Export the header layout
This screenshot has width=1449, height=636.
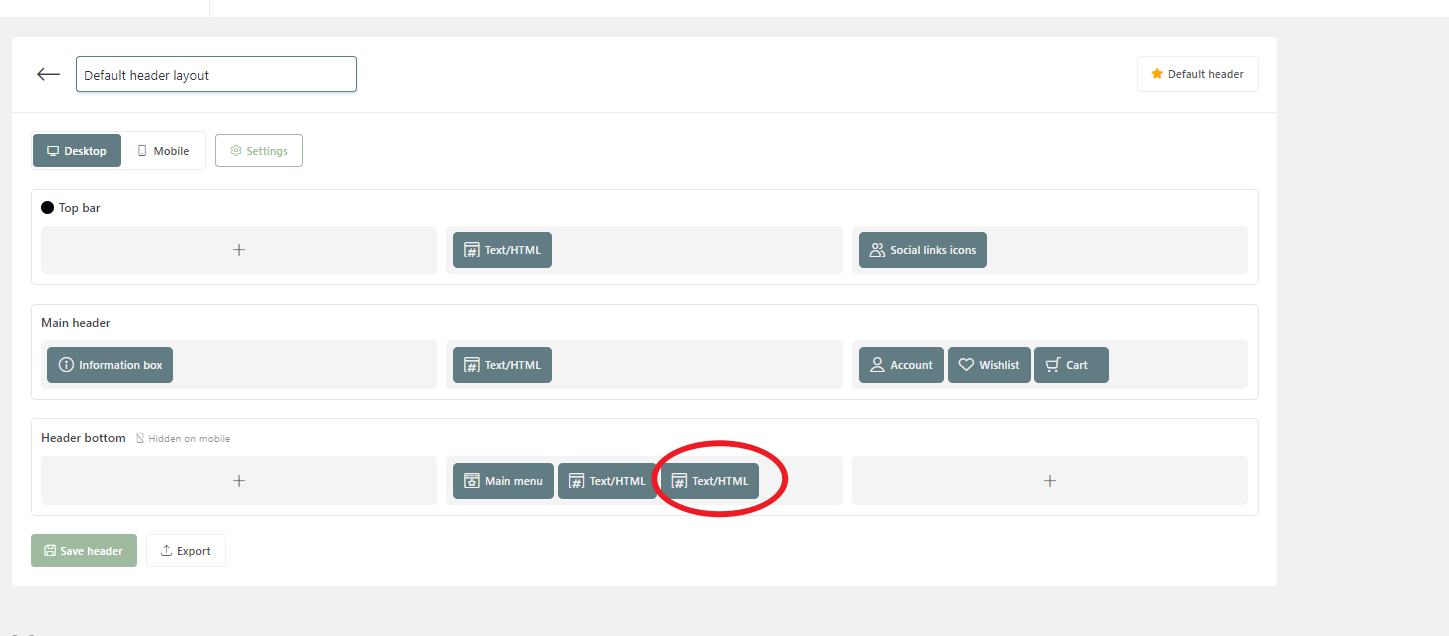click(x=185, y=550)
